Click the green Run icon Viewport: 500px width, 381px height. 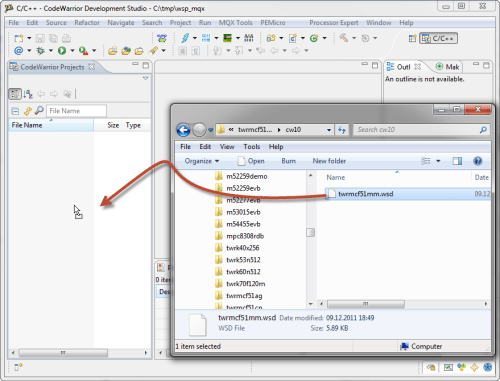click(x=62, y=51)
